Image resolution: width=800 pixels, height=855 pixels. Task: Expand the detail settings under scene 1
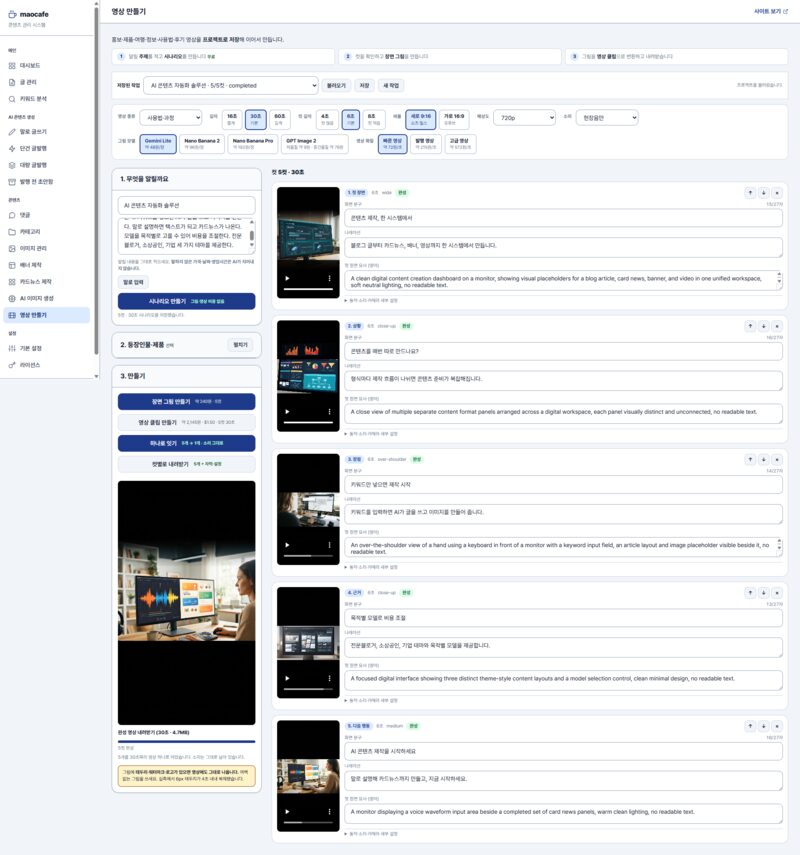pyautogui.click(x=371, y=300)
